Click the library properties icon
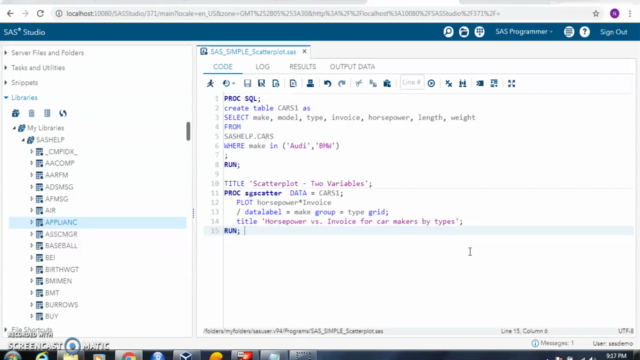Viewport: 640px width, 360px height. tap(47, 113)
